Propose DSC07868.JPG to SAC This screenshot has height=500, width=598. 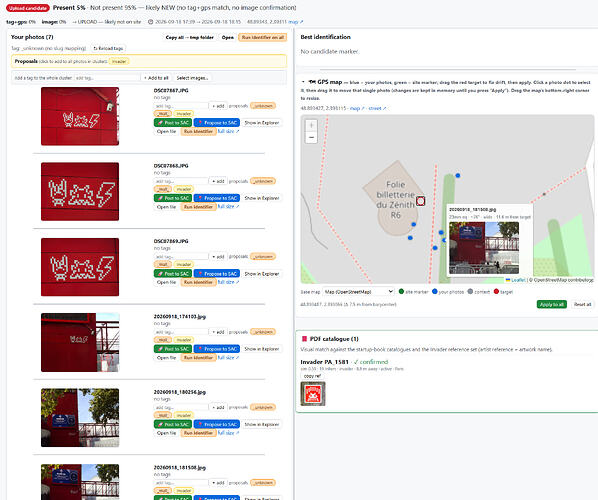217,198
